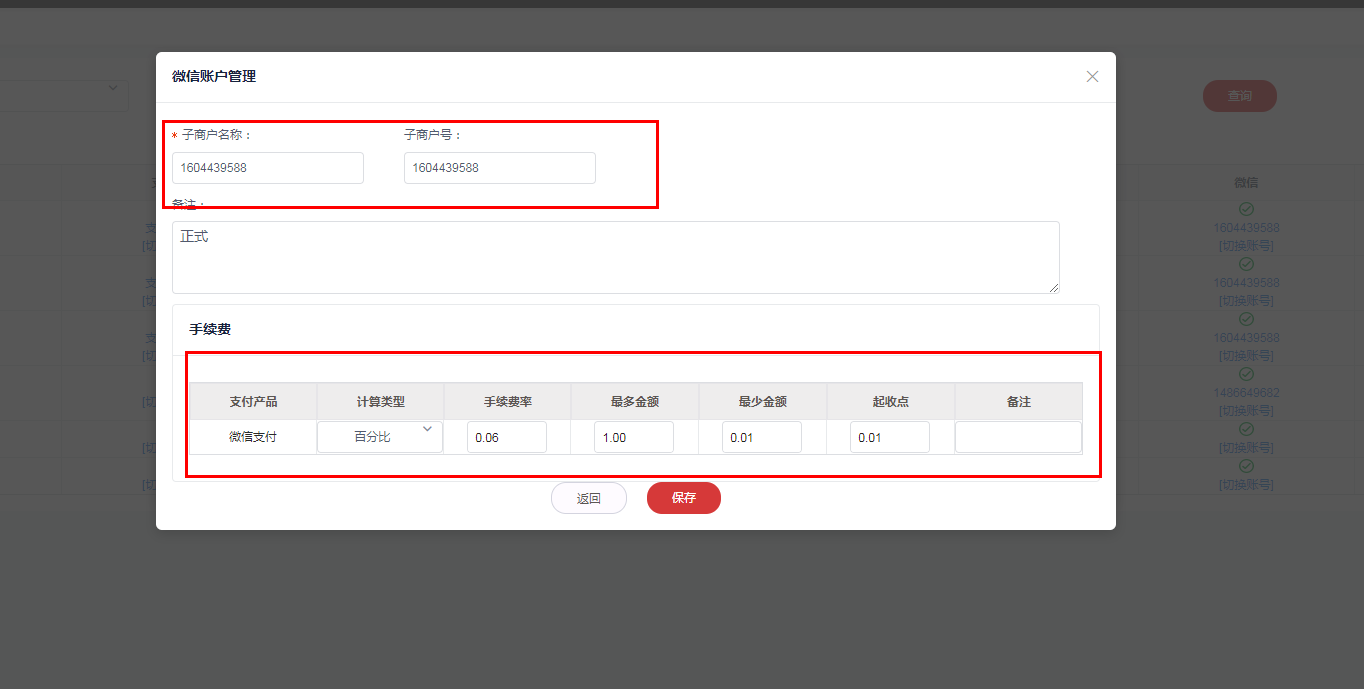
Task: Click the 子商户号 input field
Action: coord(500,168)
